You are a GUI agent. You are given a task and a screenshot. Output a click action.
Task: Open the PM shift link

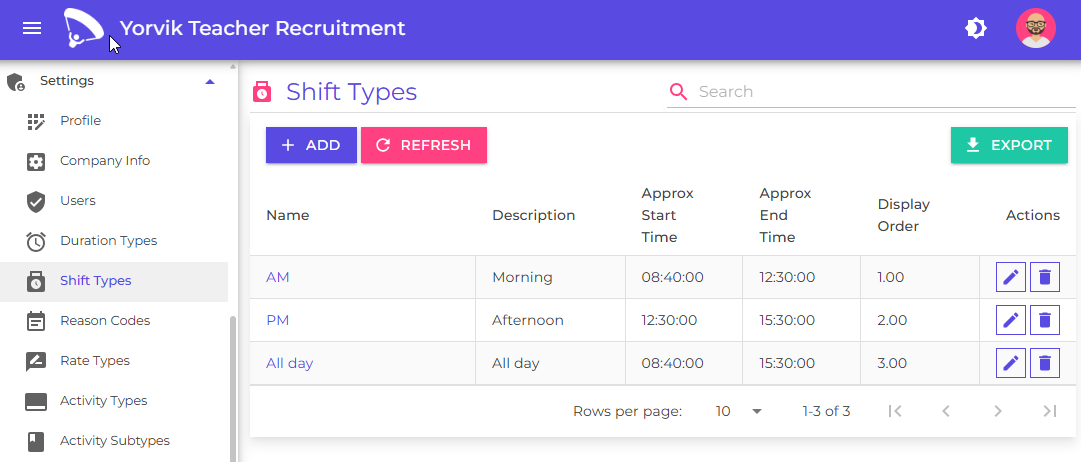[x=278, y=320]
